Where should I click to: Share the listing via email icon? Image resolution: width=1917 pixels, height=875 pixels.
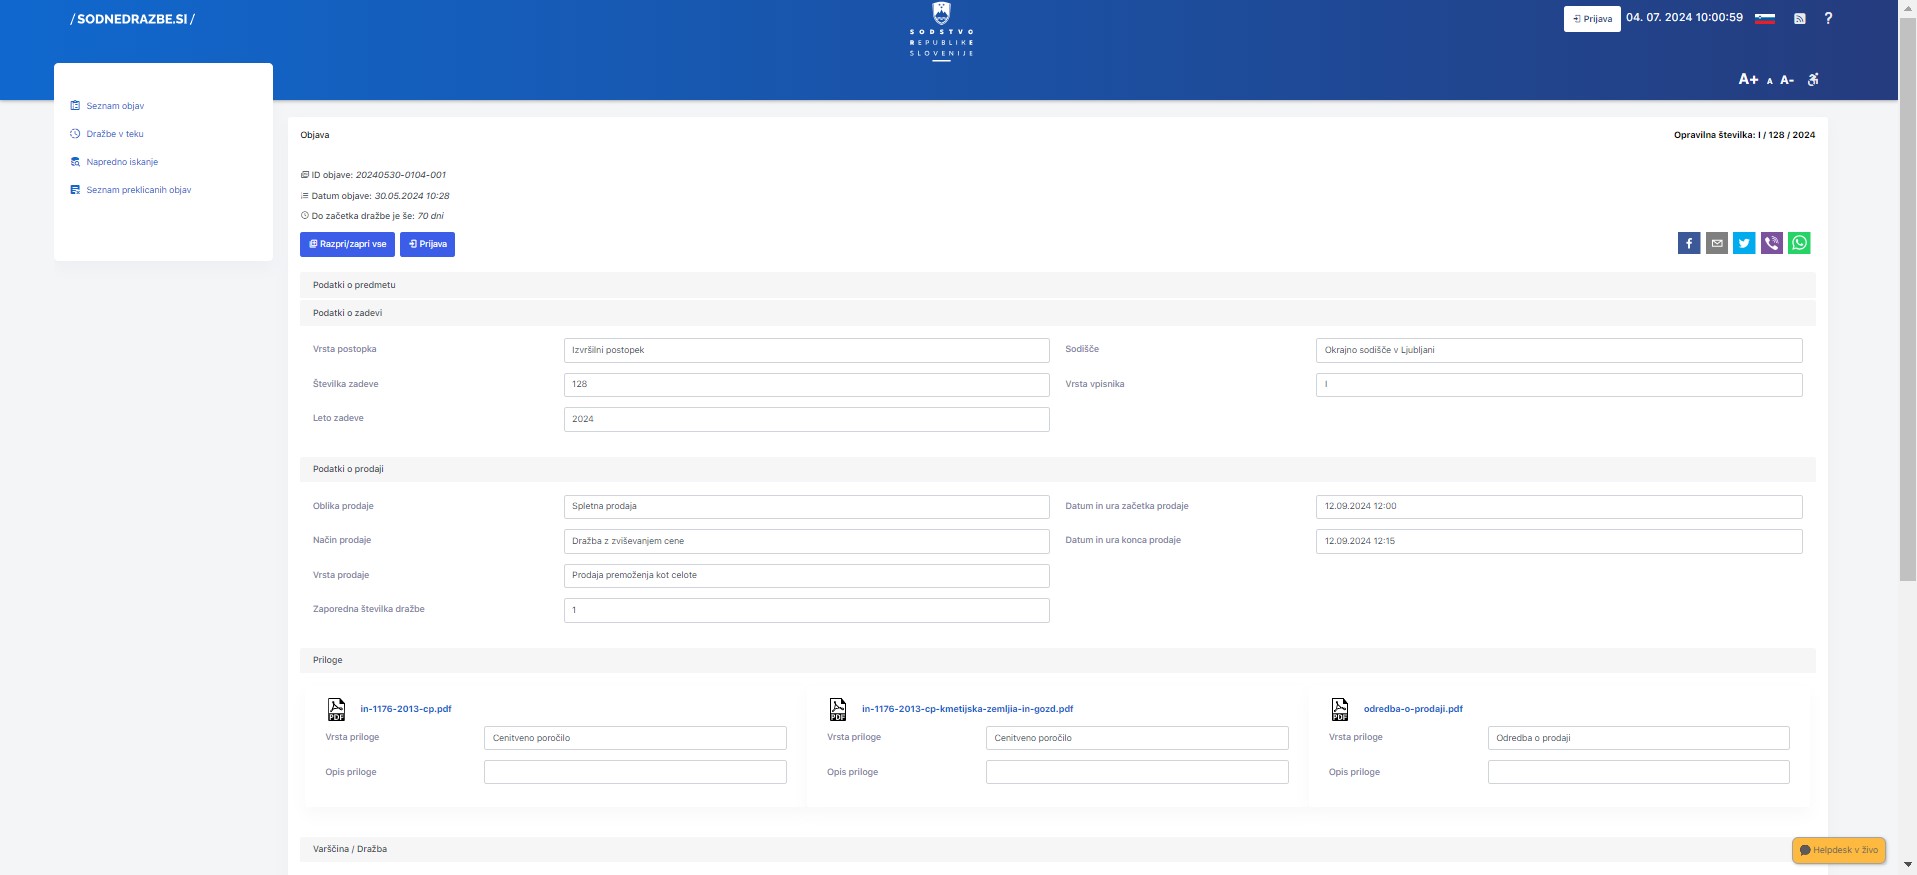pyautogui.click(x=1716, y=243)
